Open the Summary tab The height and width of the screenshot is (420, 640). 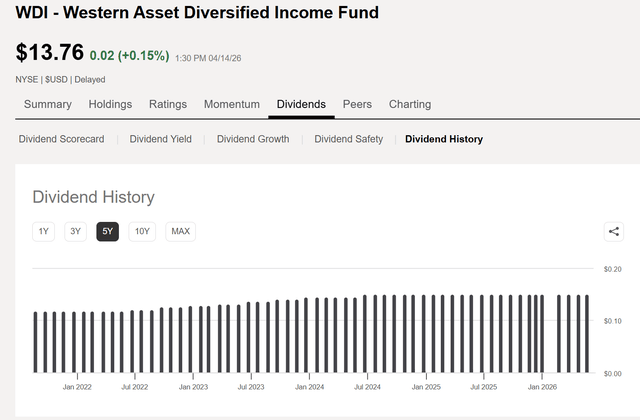[x=48, y=104]
